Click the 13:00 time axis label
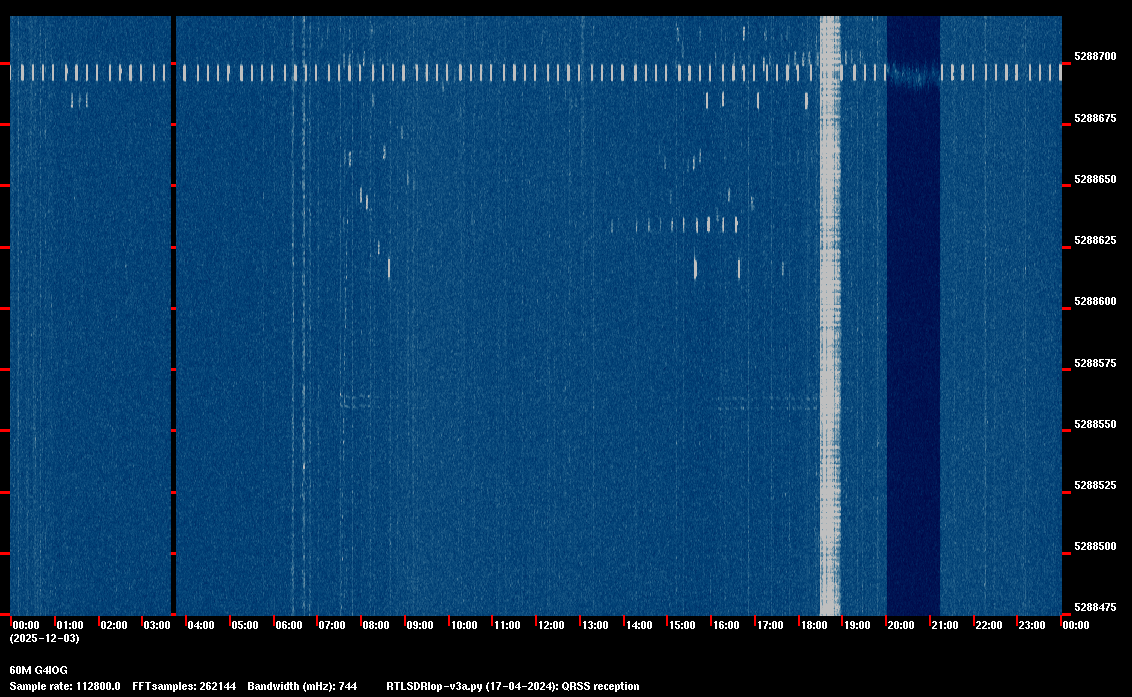Screen dimensions: 1132x697 595,625
